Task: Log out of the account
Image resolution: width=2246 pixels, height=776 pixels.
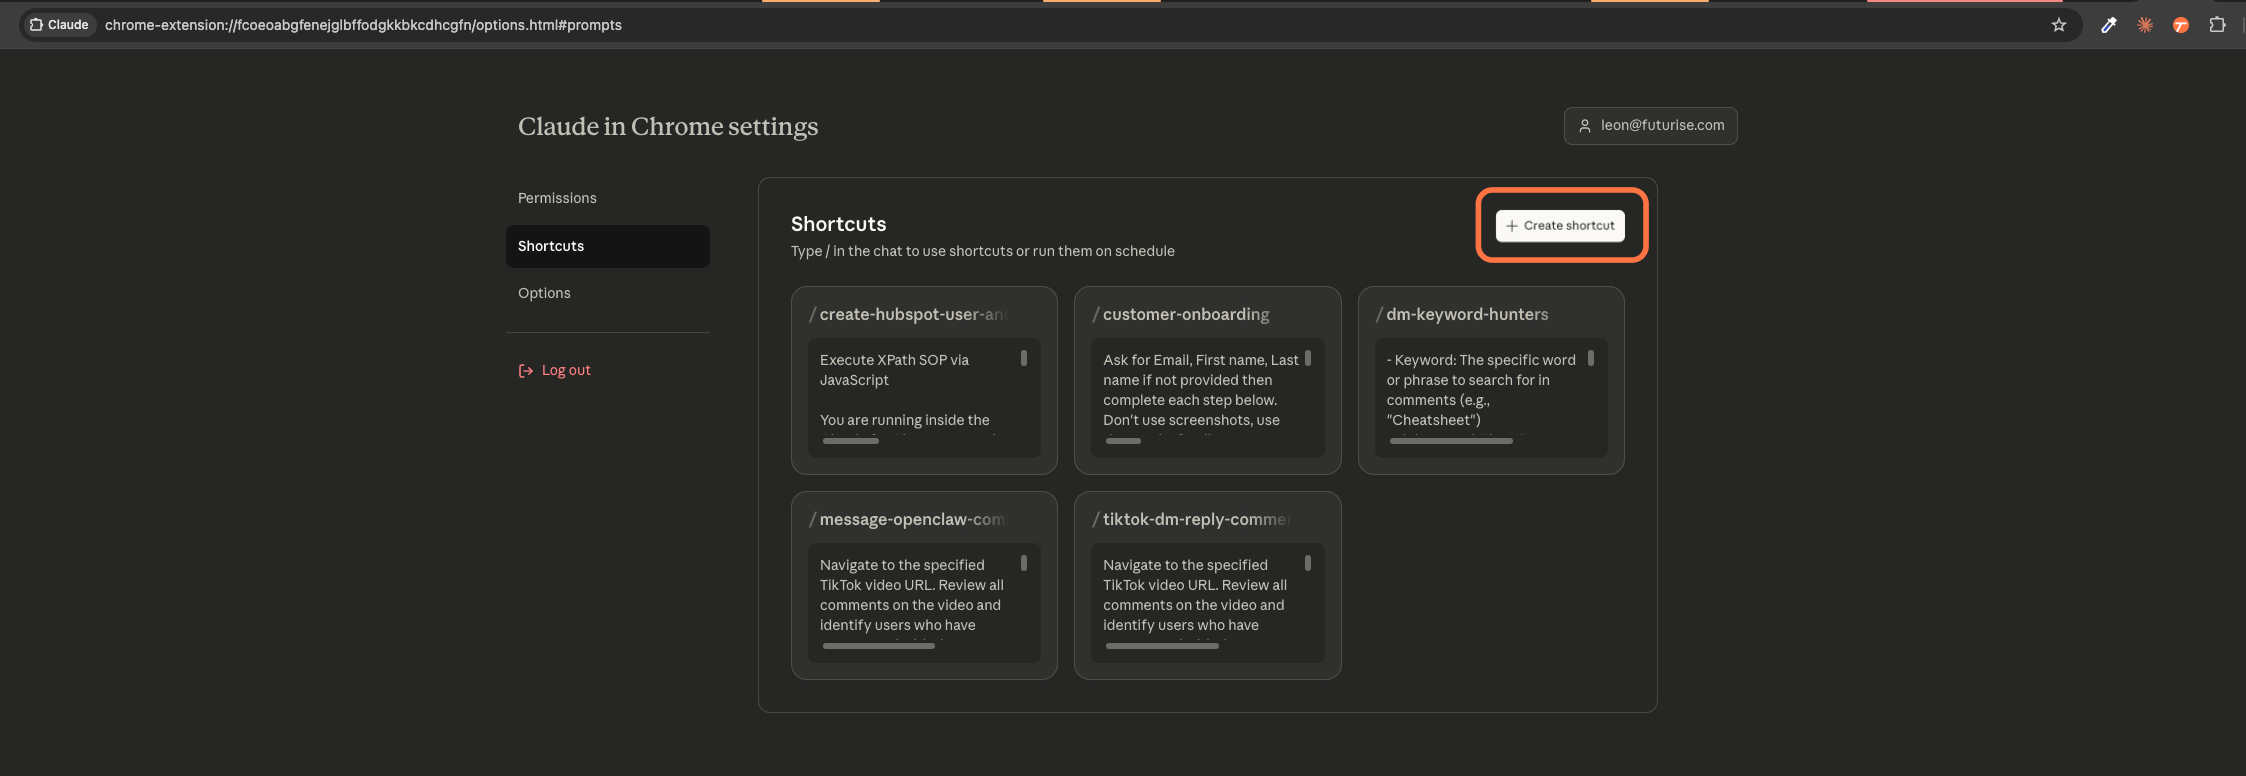Action: 555,370
